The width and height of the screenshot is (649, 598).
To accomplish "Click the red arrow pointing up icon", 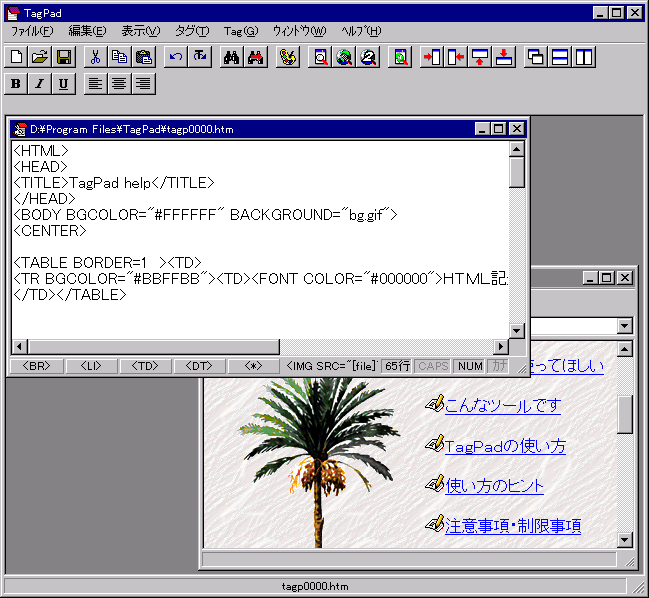I will pos(479,57).
